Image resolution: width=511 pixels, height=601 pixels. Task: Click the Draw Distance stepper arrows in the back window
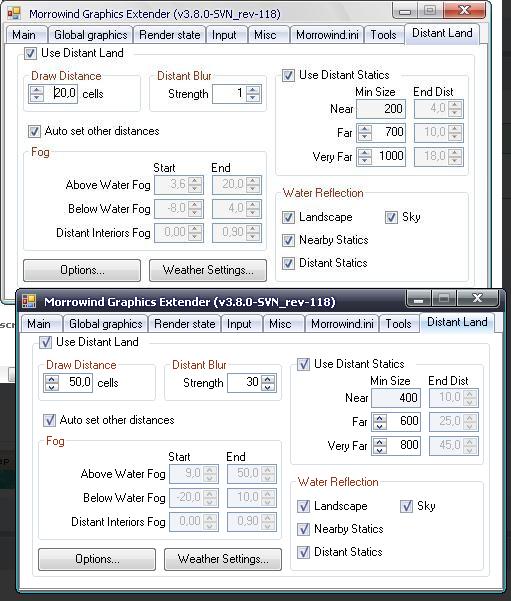[x=37, y=94]
